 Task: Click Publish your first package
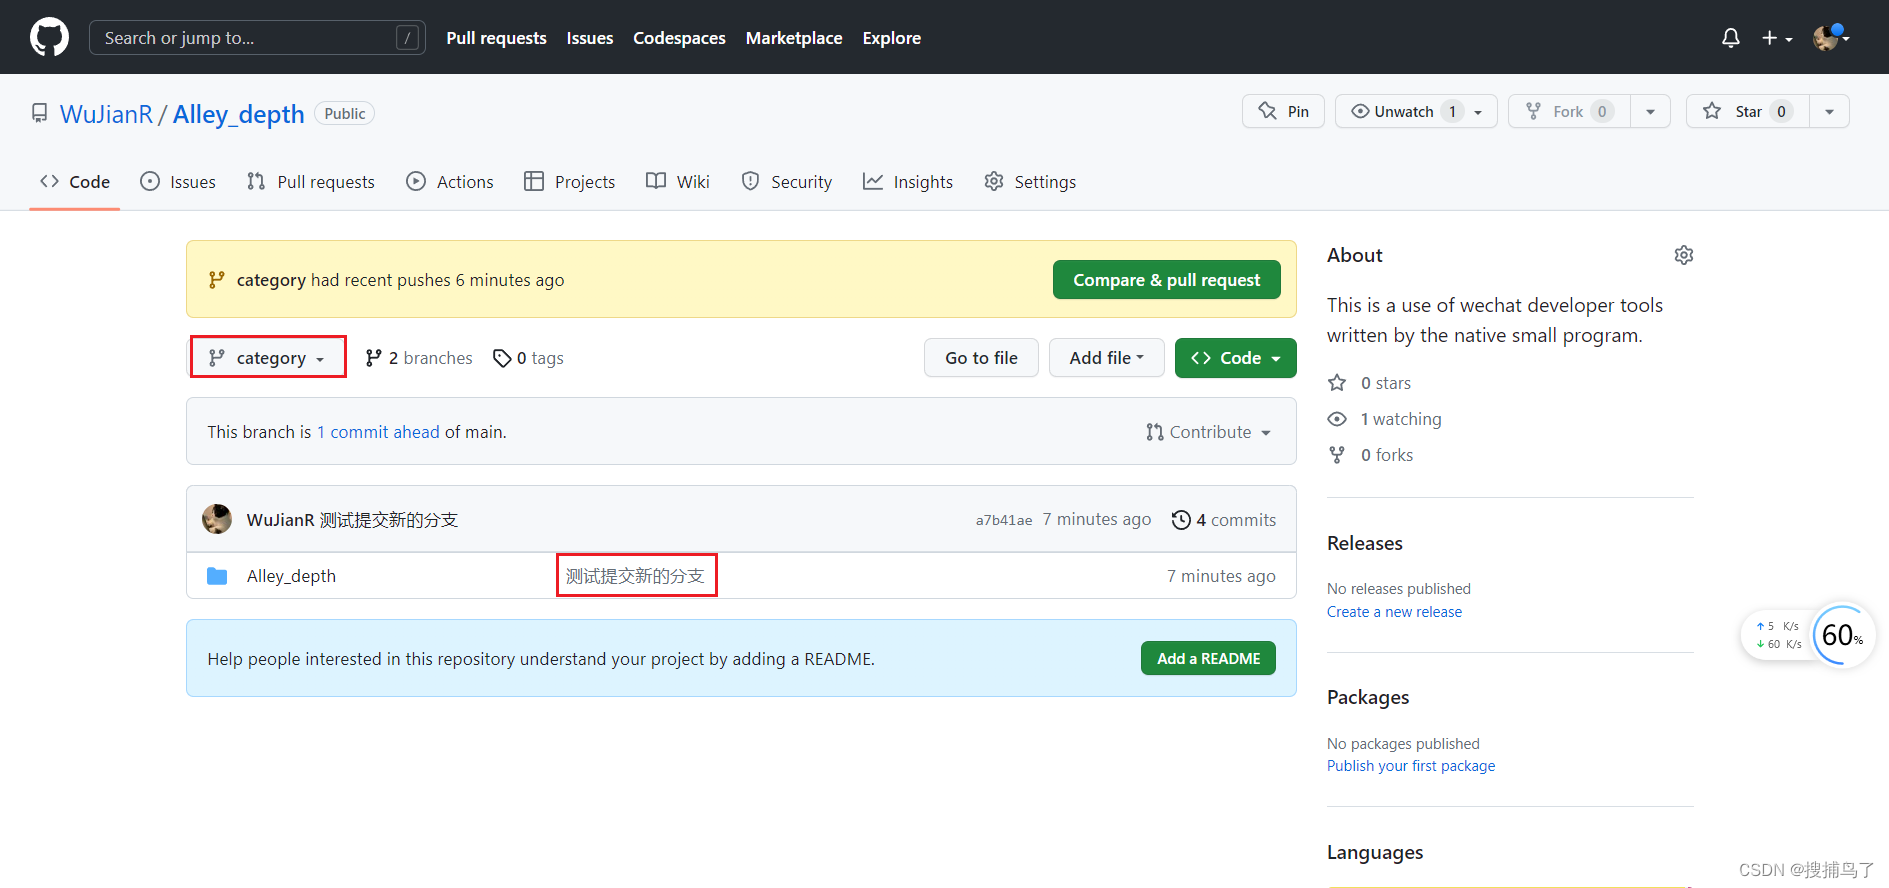[x=1411, y=766]
